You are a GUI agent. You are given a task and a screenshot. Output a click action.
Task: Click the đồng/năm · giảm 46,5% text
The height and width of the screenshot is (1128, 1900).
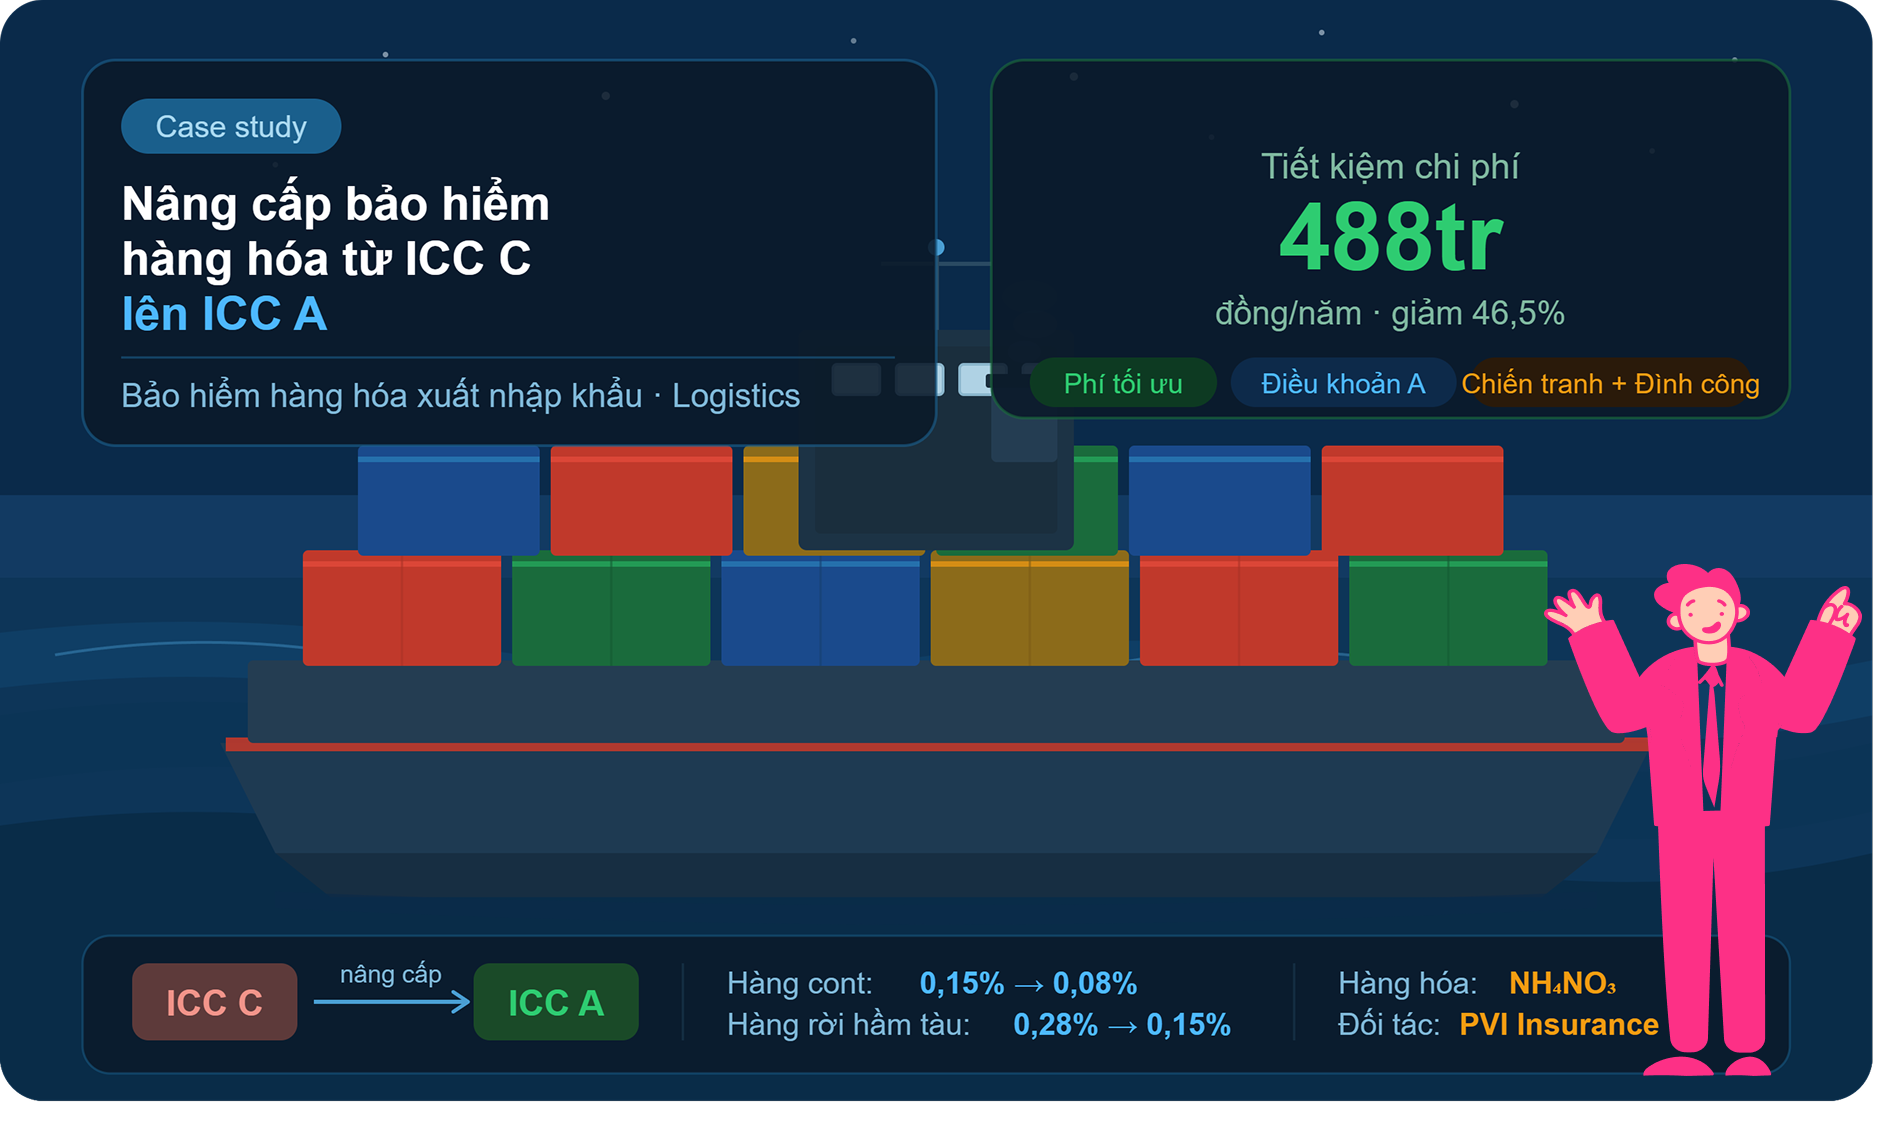click(x=1390, y=313)
